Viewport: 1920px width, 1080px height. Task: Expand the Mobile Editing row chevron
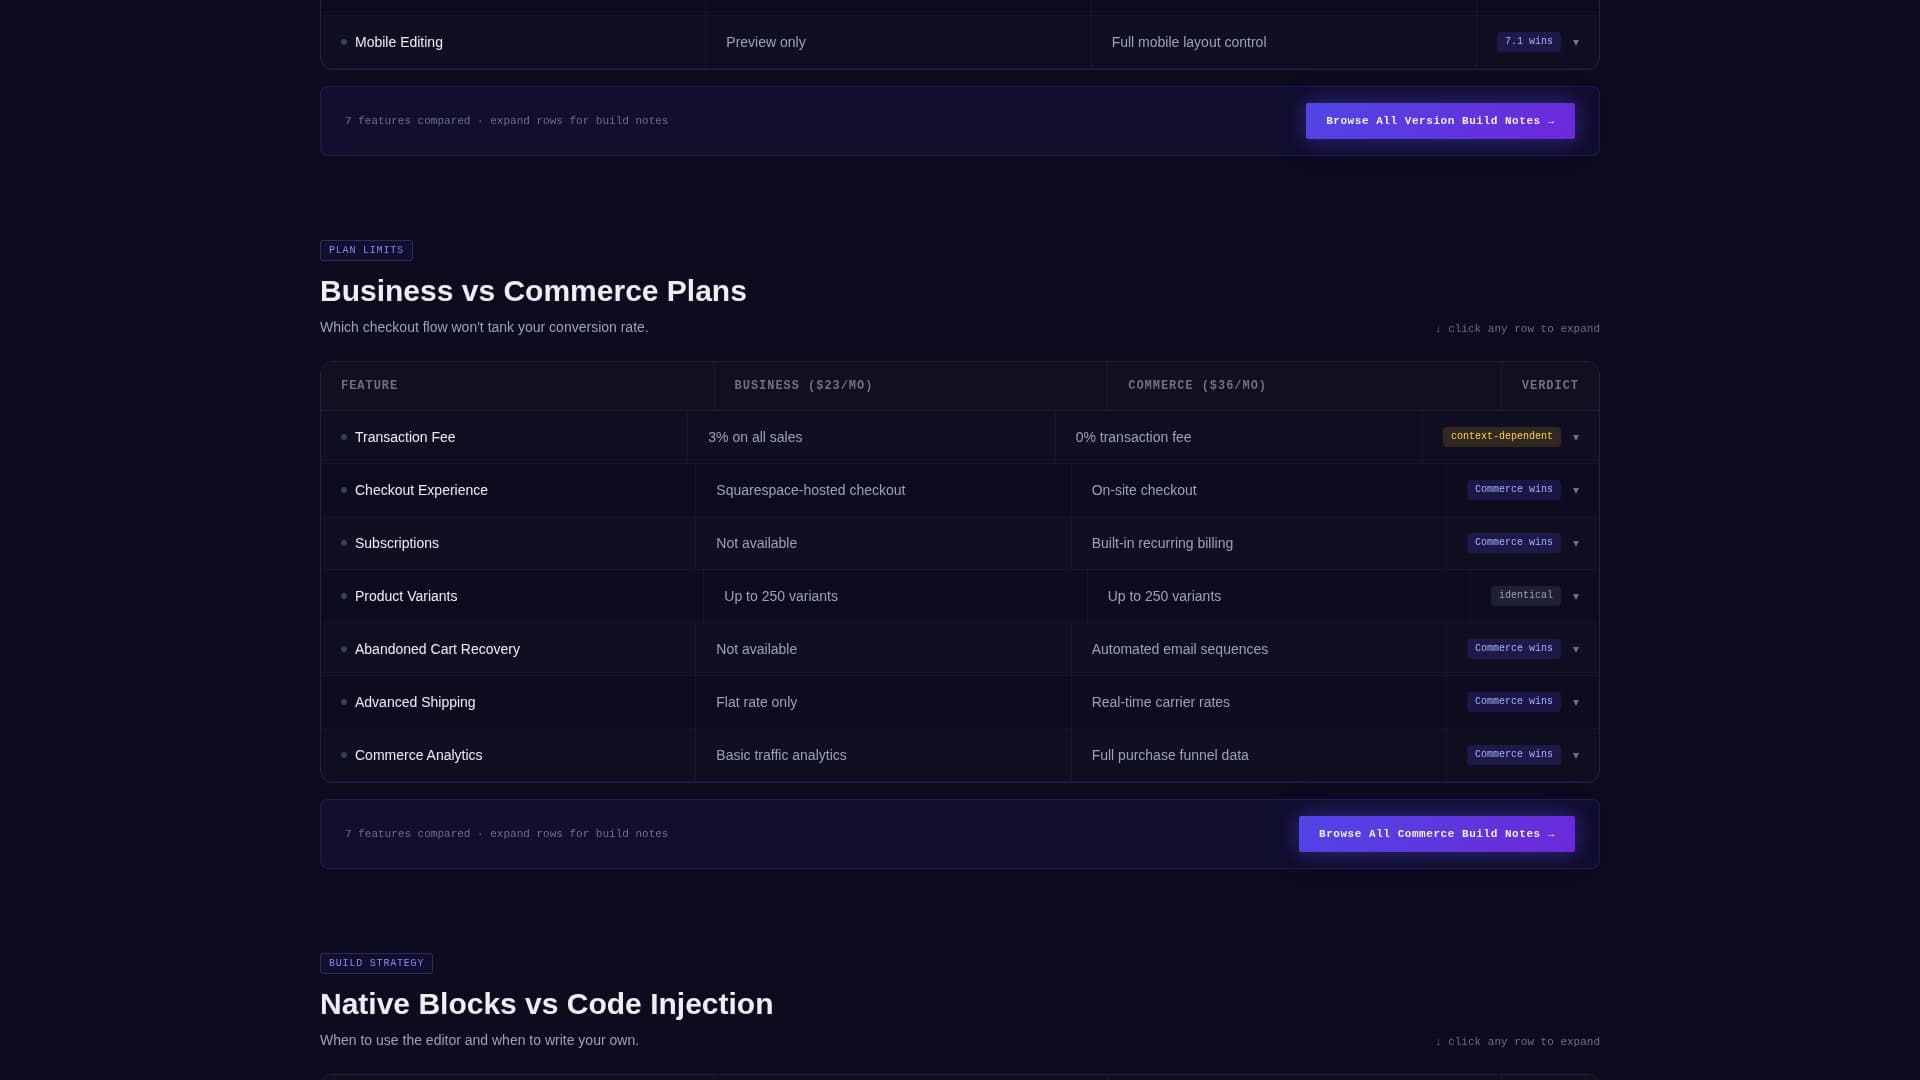click(1576, 42)
